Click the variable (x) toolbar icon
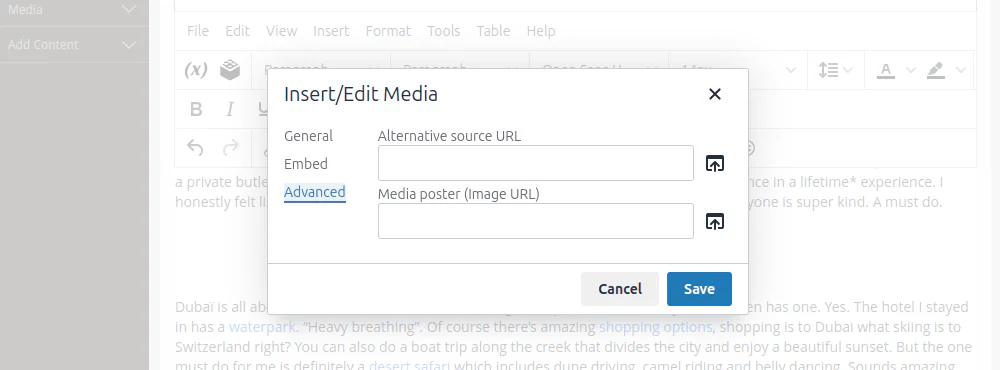This screenshot has height=370, width=1000. 196,70
